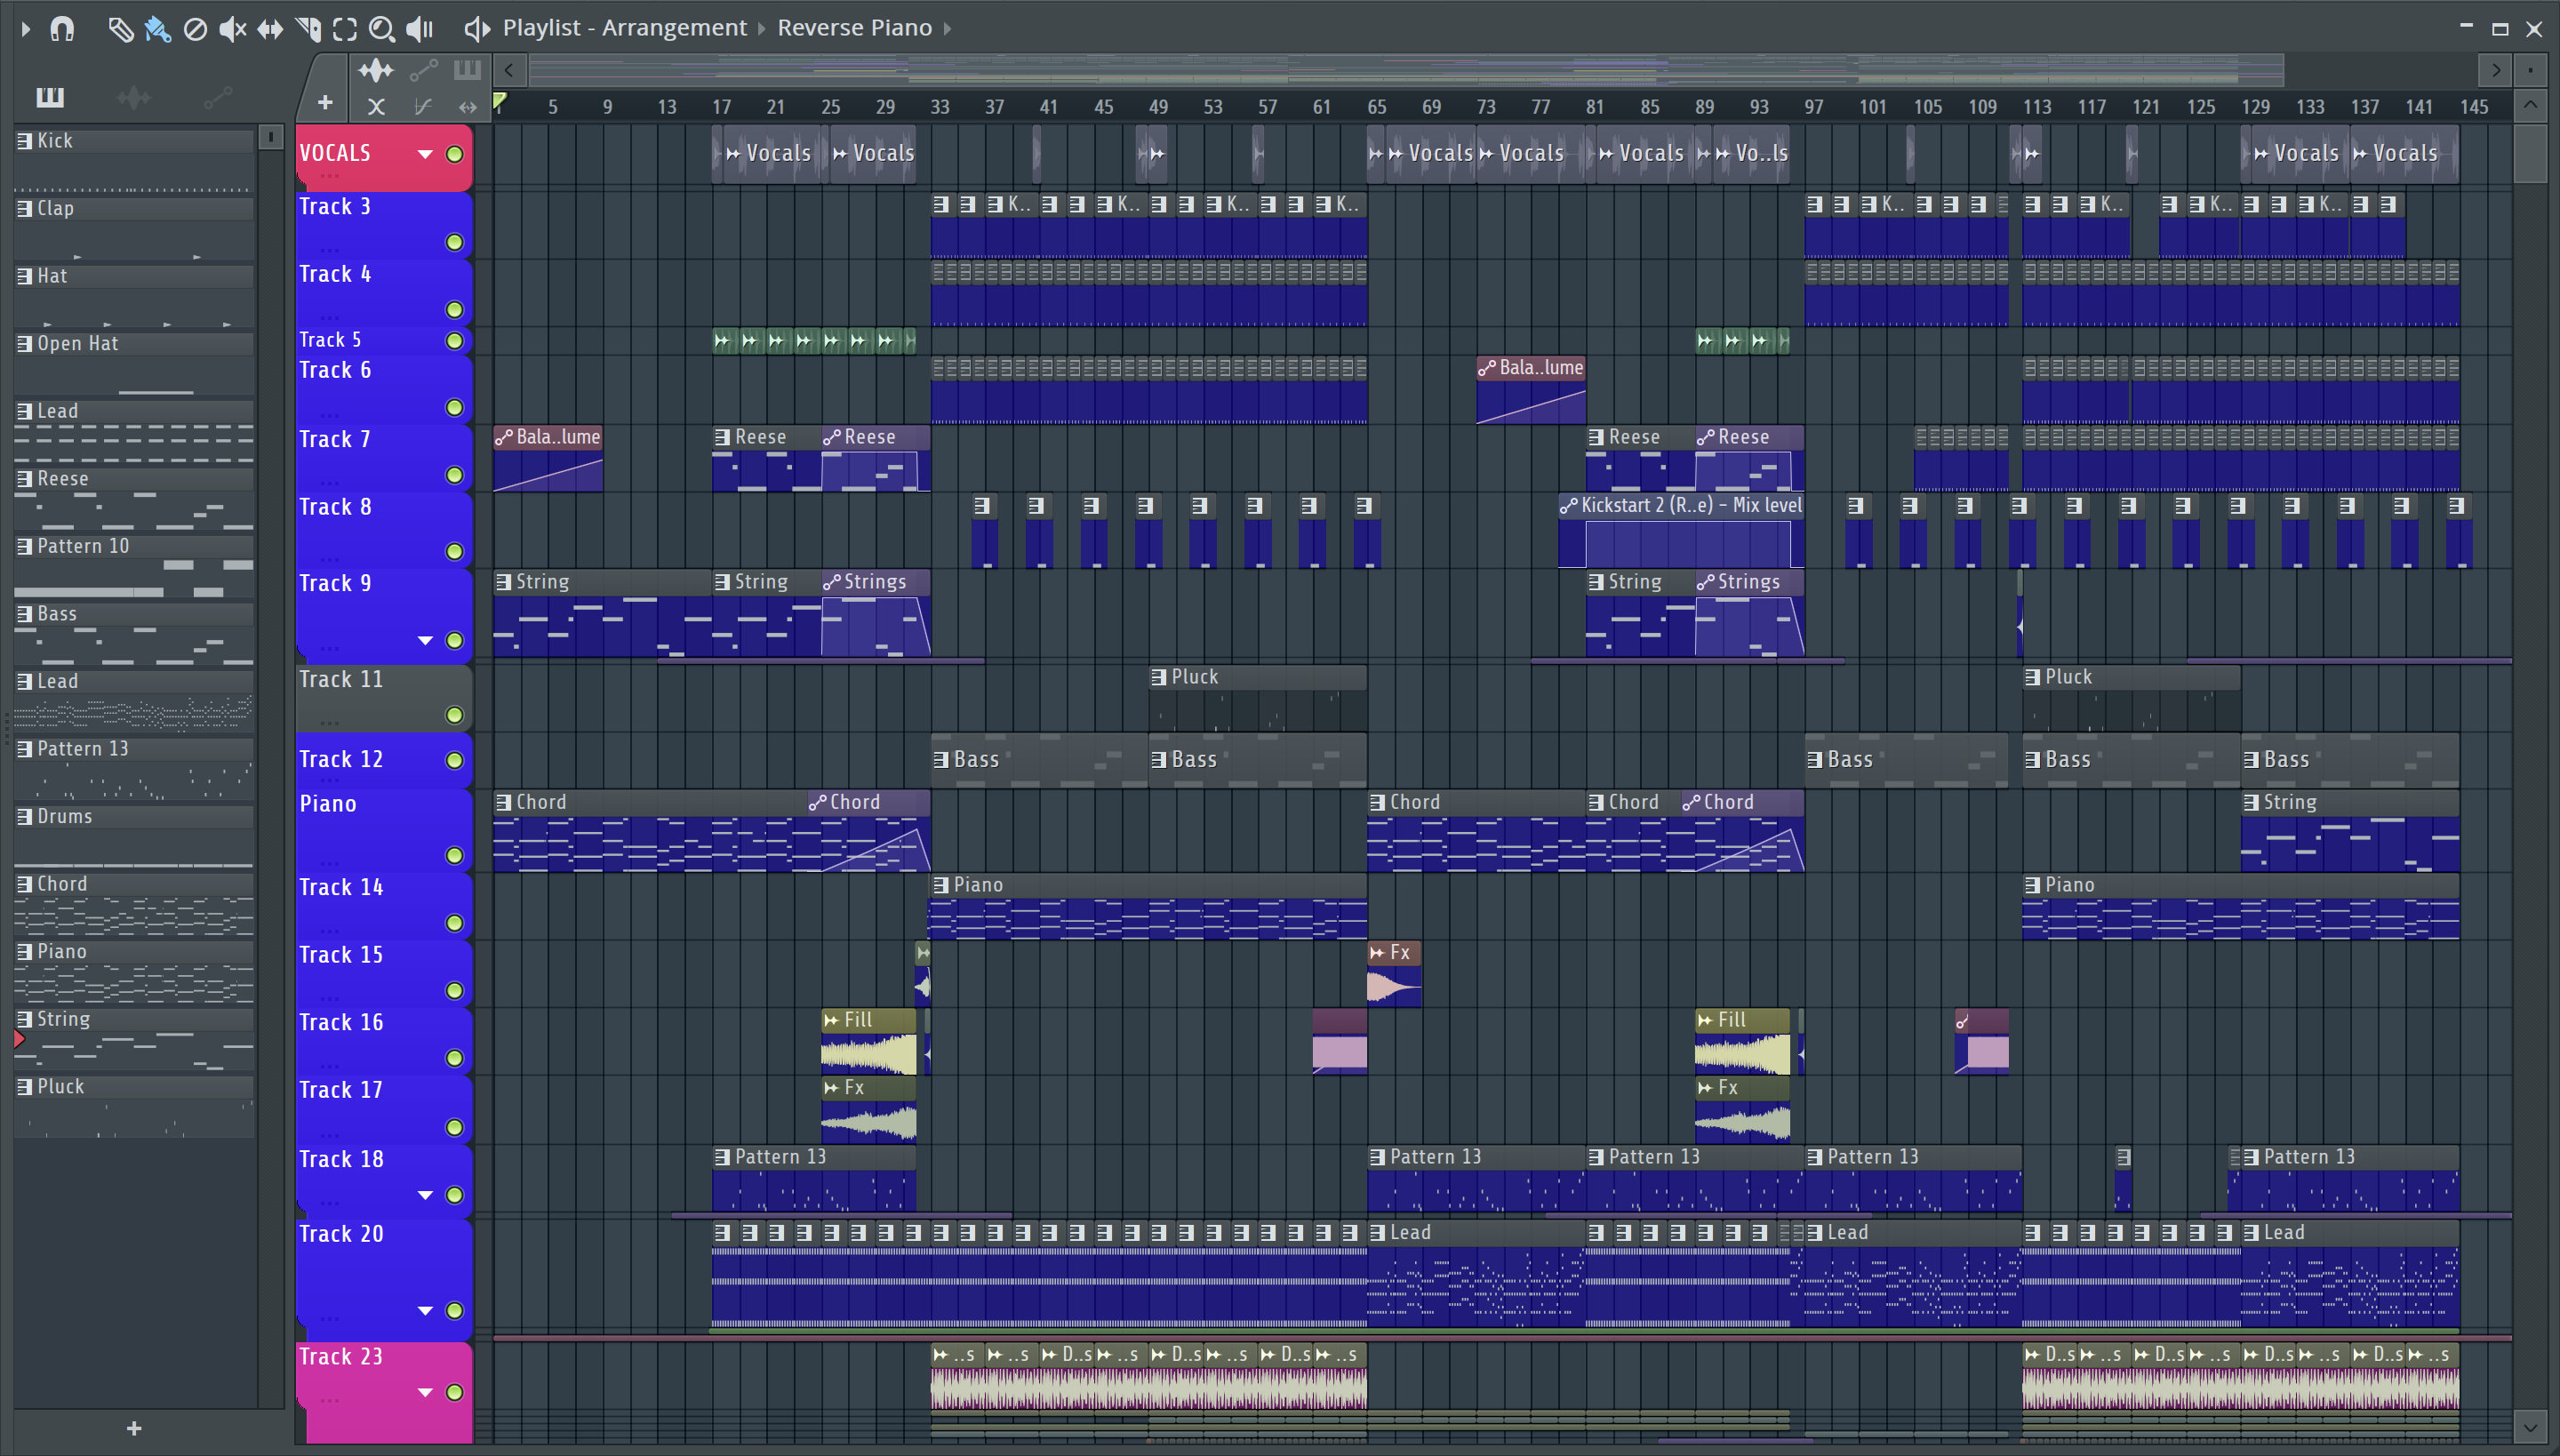Collapse the Track 9 group arrow
Viewport: 2560px width, 1456px height.
point(425,640)
